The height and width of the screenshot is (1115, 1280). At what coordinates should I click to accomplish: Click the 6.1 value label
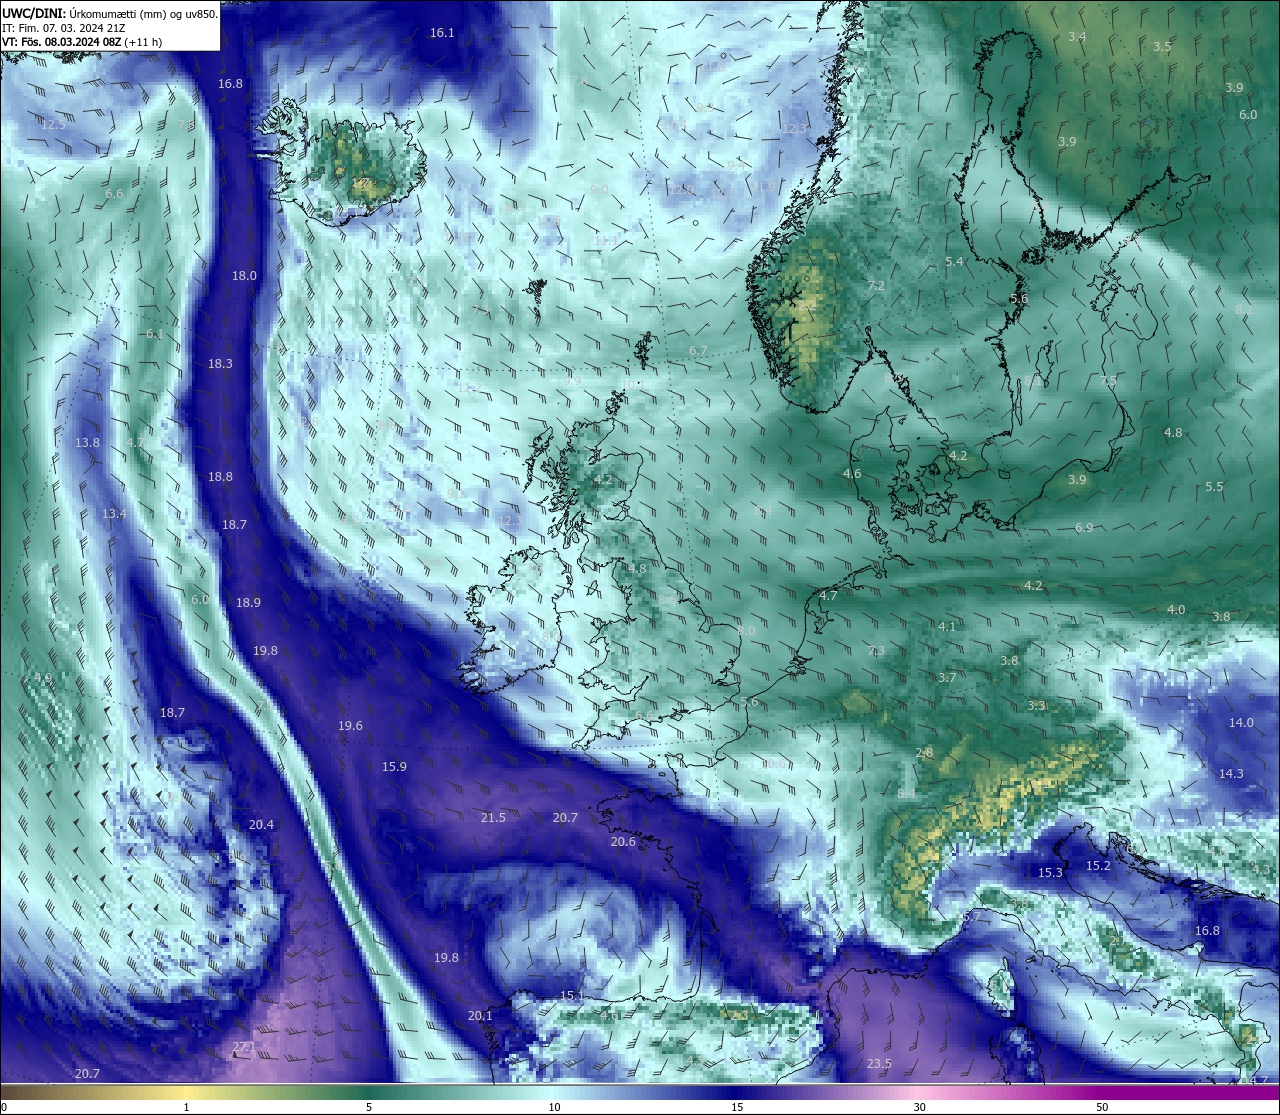coord(155,334)
